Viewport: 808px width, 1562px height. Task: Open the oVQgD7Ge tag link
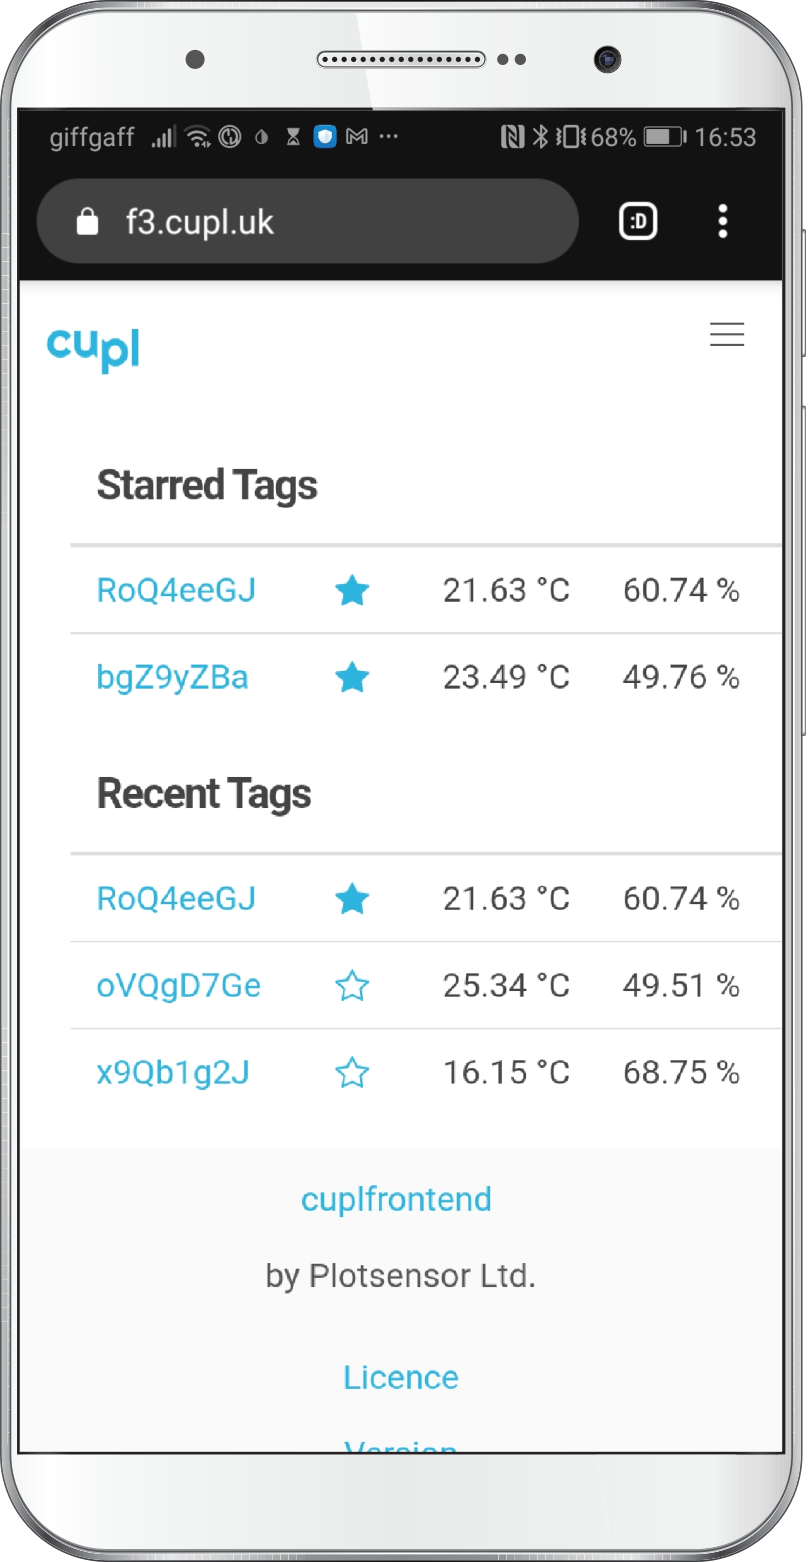click(x=178, y=986)
